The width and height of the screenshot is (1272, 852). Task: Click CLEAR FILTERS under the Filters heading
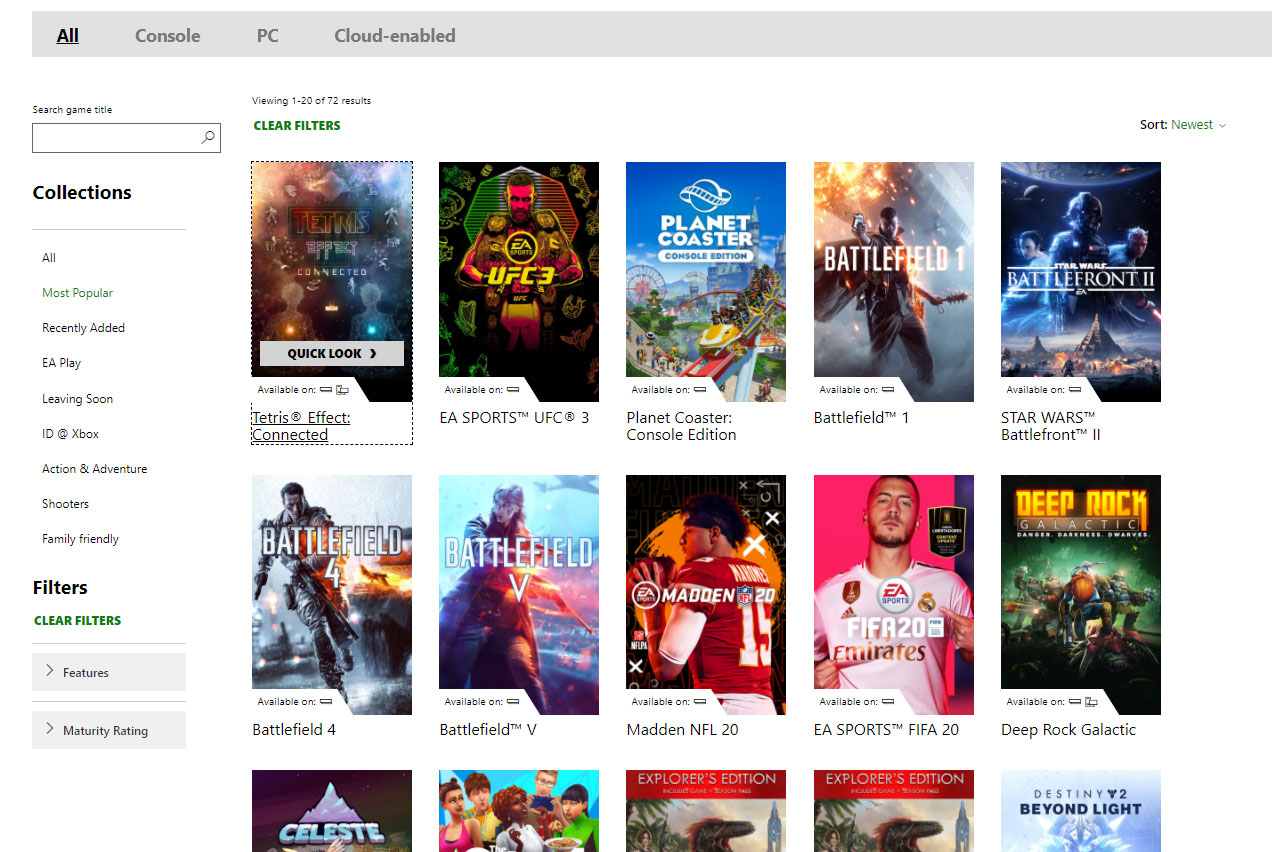coord(77,621)
